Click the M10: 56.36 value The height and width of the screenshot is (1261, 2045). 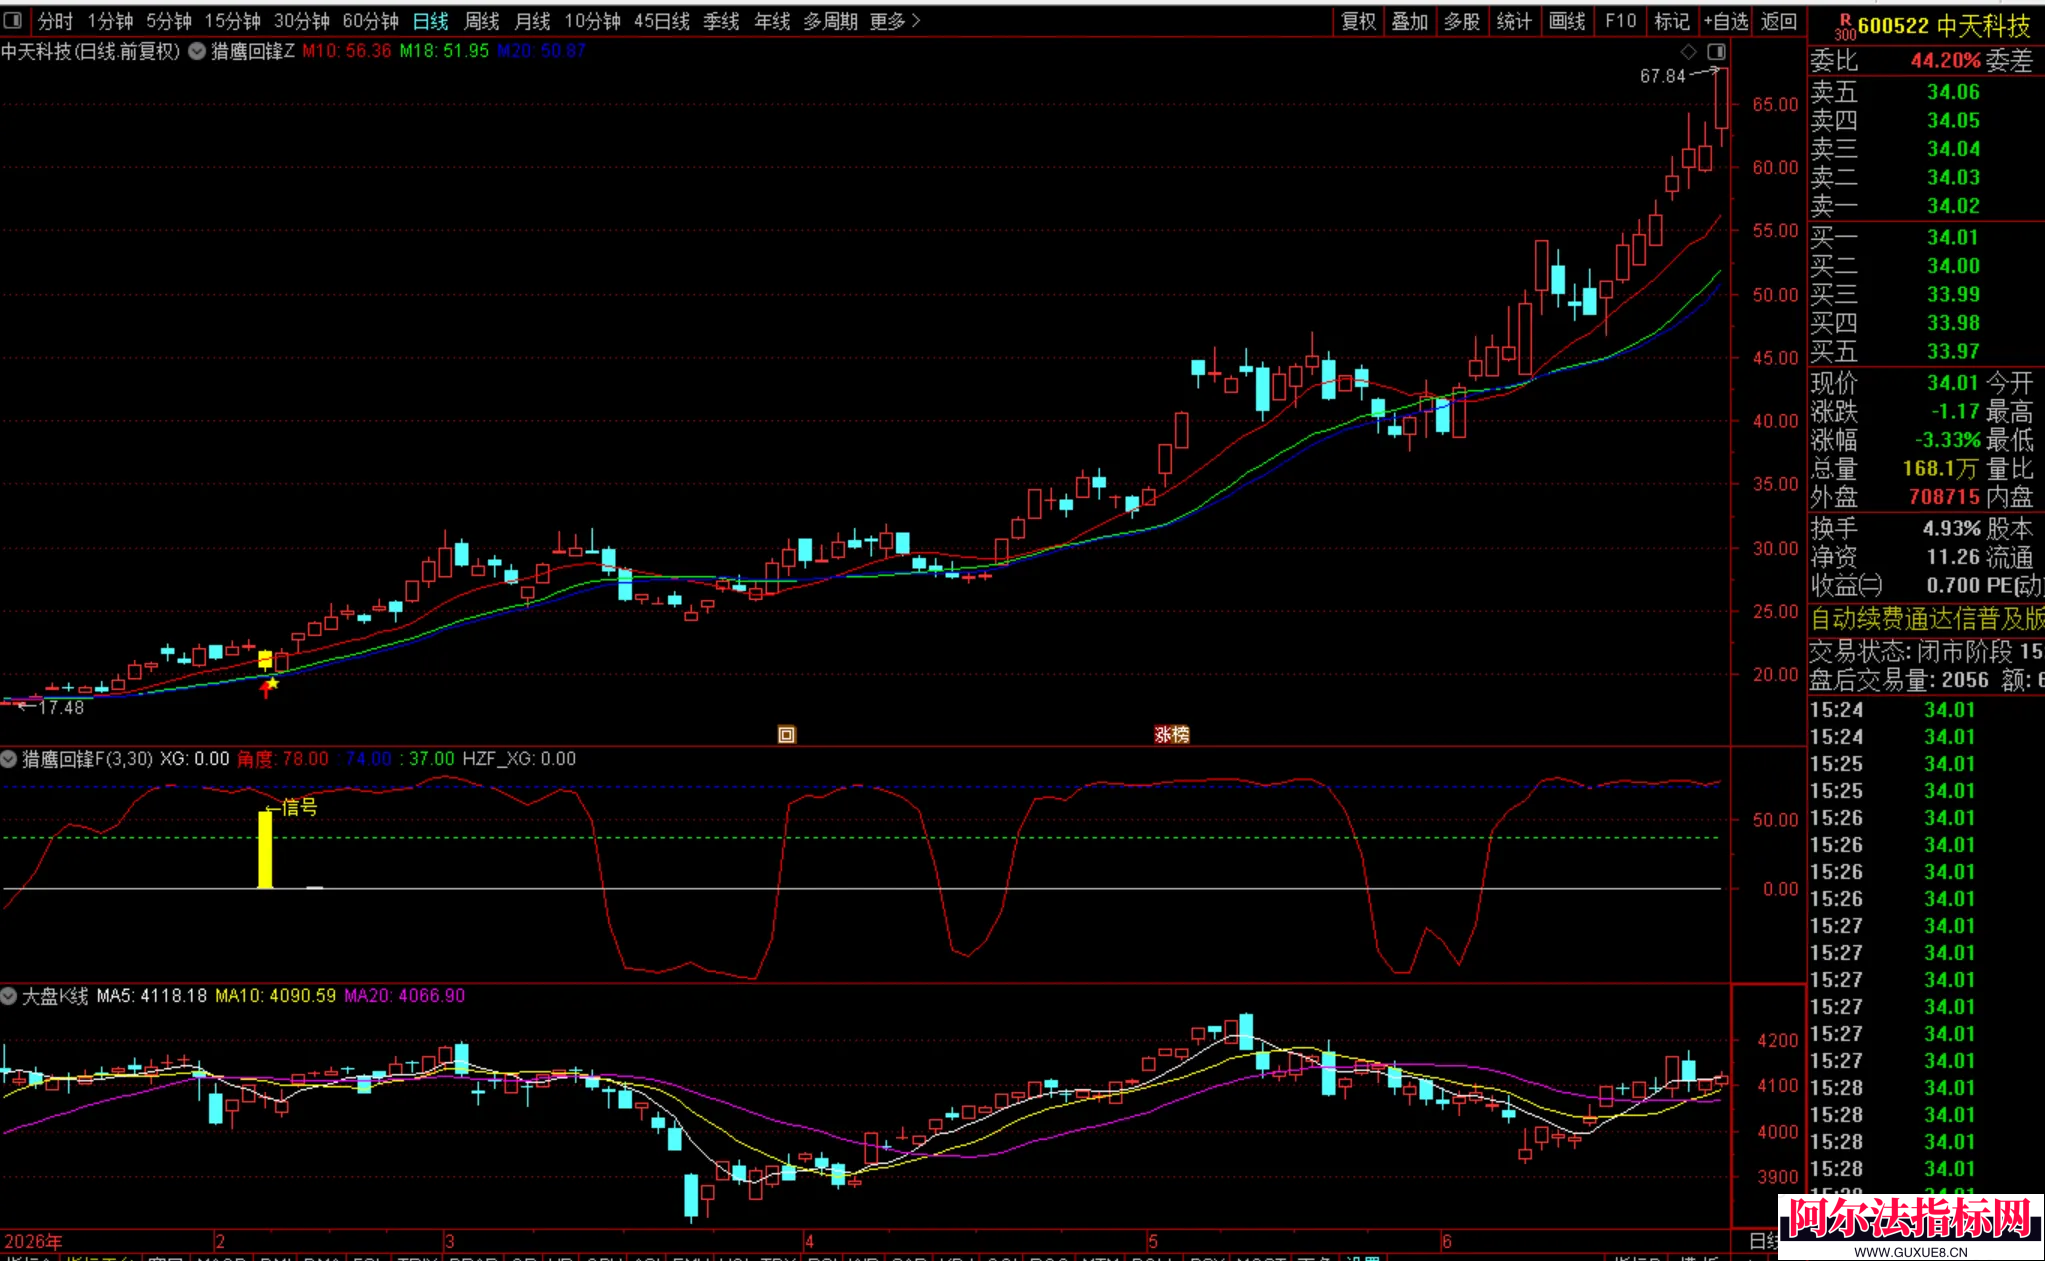(x=347, y=51)
